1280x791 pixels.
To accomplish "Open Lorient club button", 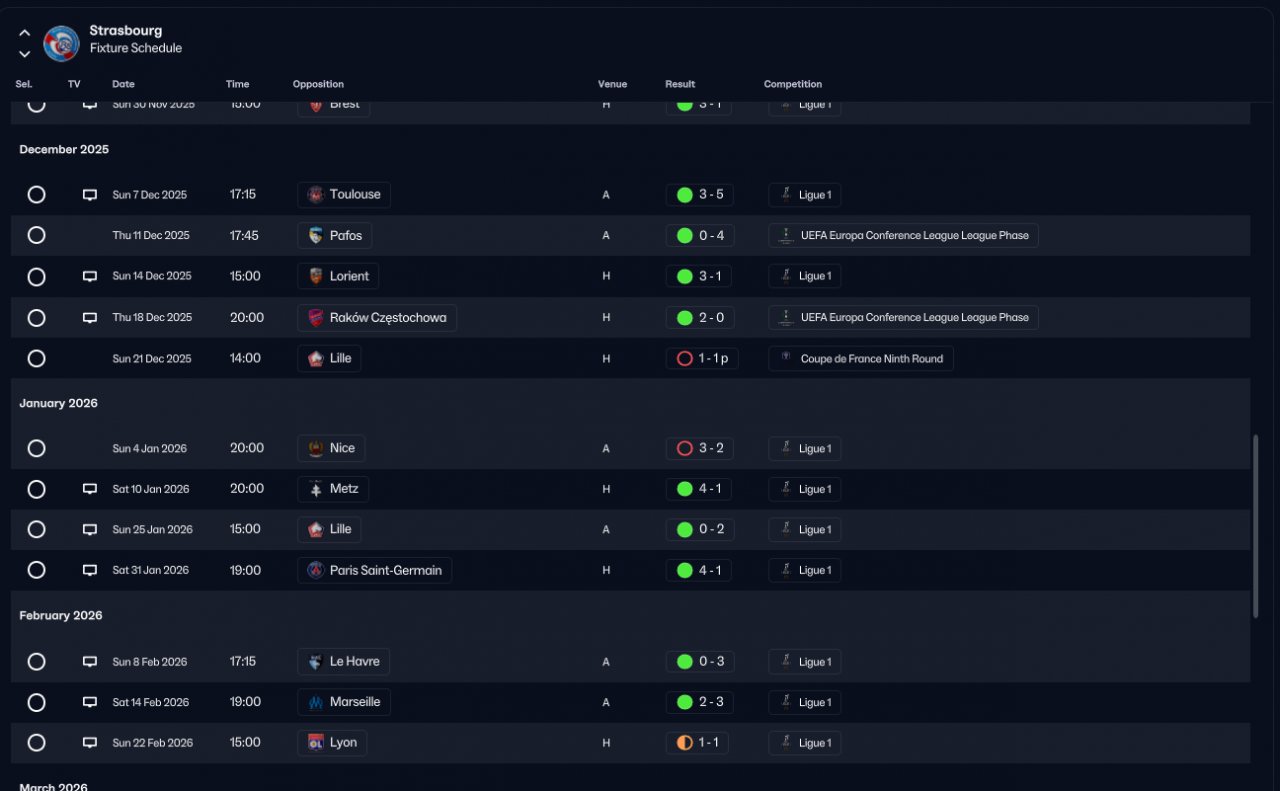I will tap(338, 276).
